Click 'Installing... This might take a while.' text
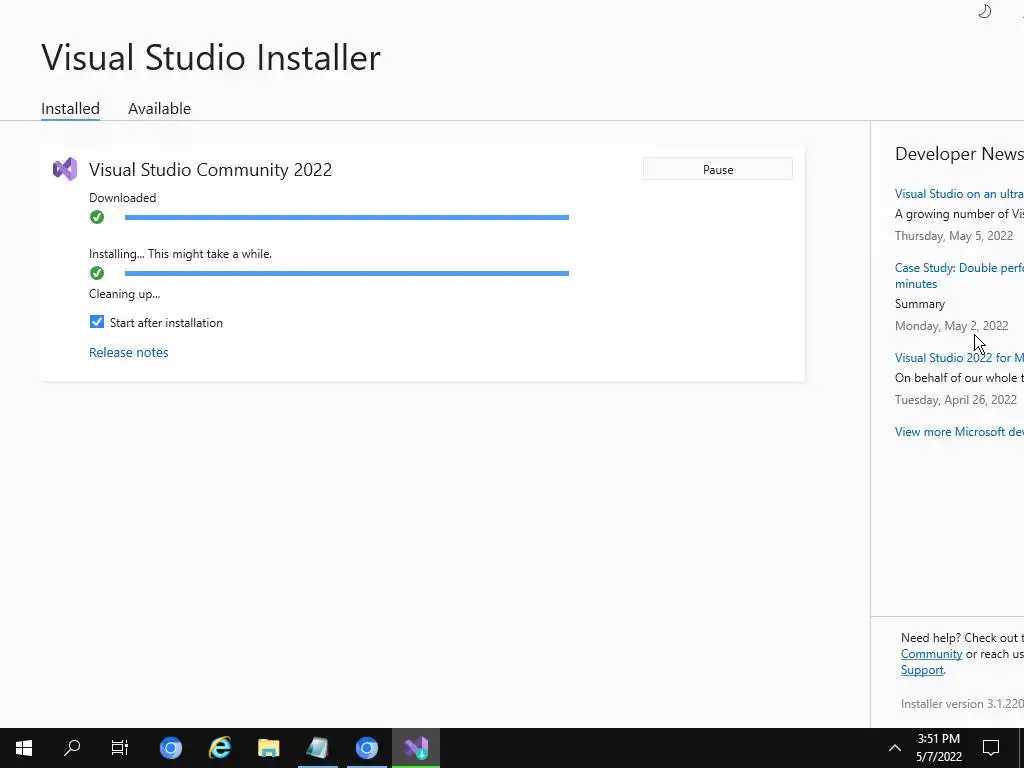Screen dimensions: 1024x768 (180, 254)
